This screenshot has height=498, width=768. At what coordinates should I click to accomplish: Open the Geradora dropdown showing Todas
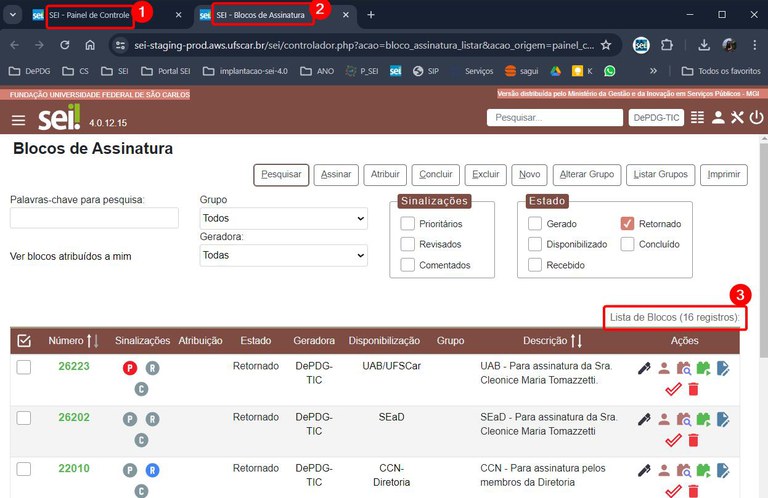coord(284,256)
